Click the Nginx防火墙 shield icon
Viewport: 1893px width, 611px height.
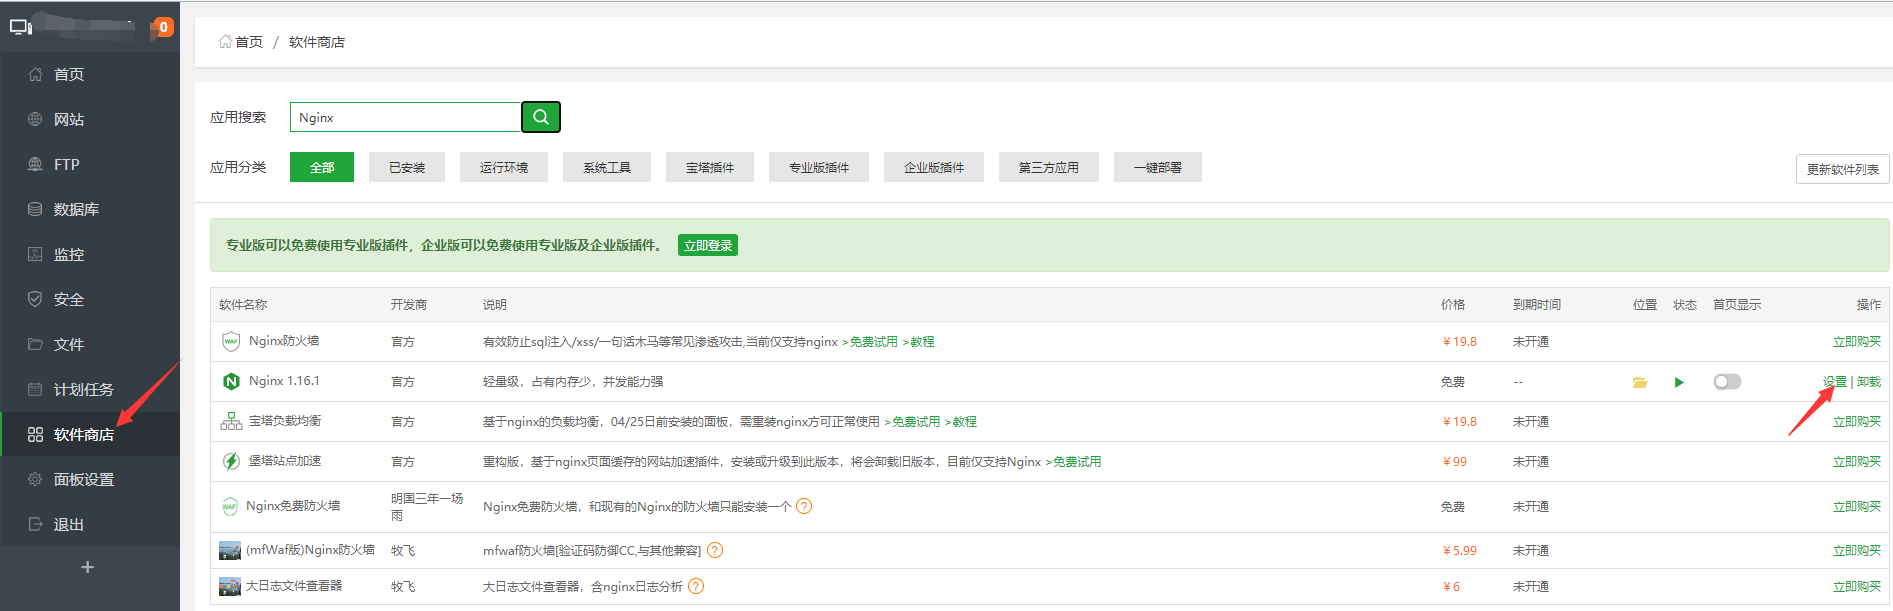(x=231, y=341)
